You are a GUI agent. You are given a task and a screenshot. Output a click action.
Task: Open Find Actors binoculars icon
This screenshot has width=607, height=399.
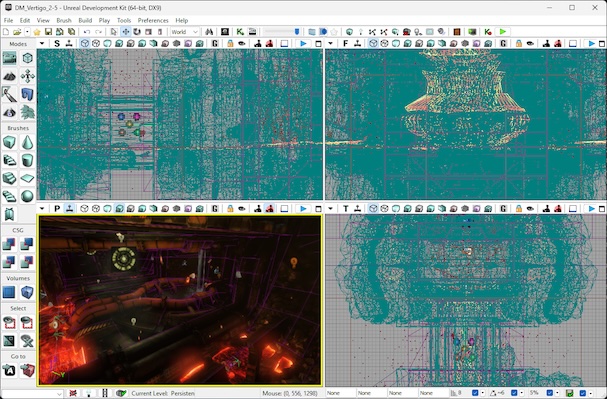tap(209, 32)
